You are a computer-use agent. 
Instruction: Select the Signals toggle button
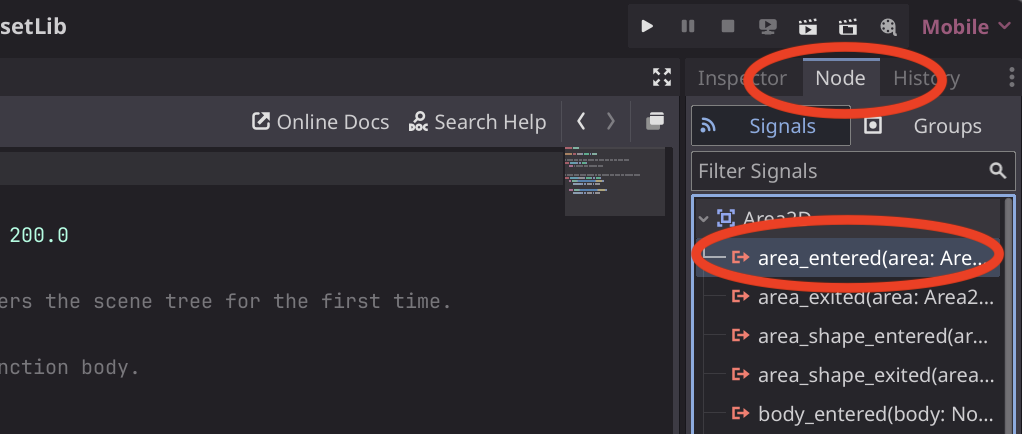pyautogui.click(x=770, y=126)
